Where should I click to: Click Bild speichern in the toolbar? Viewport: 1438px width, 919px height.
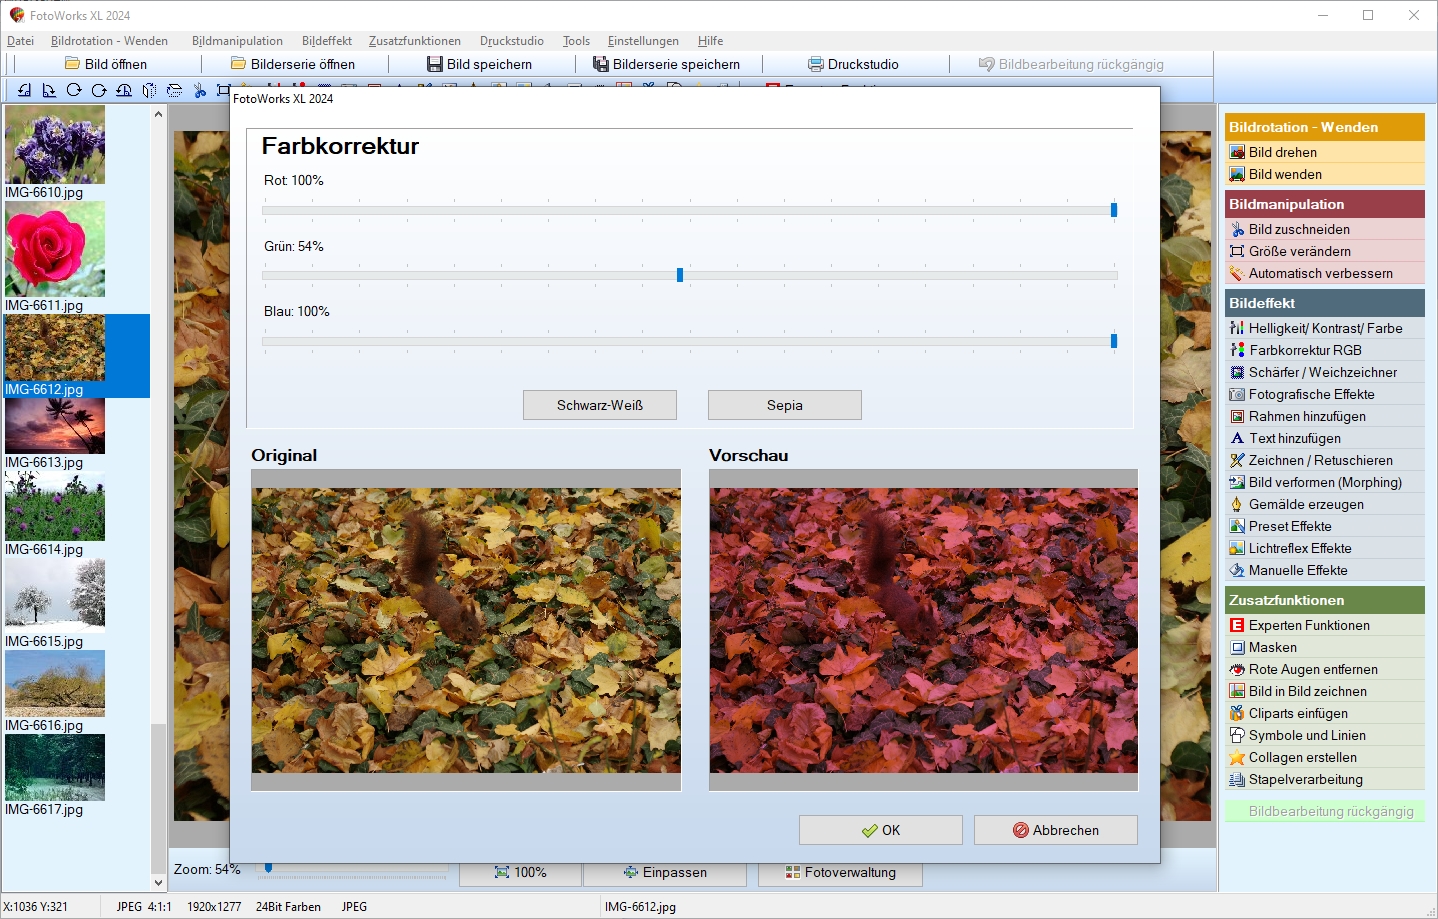[x=480, y=64]
